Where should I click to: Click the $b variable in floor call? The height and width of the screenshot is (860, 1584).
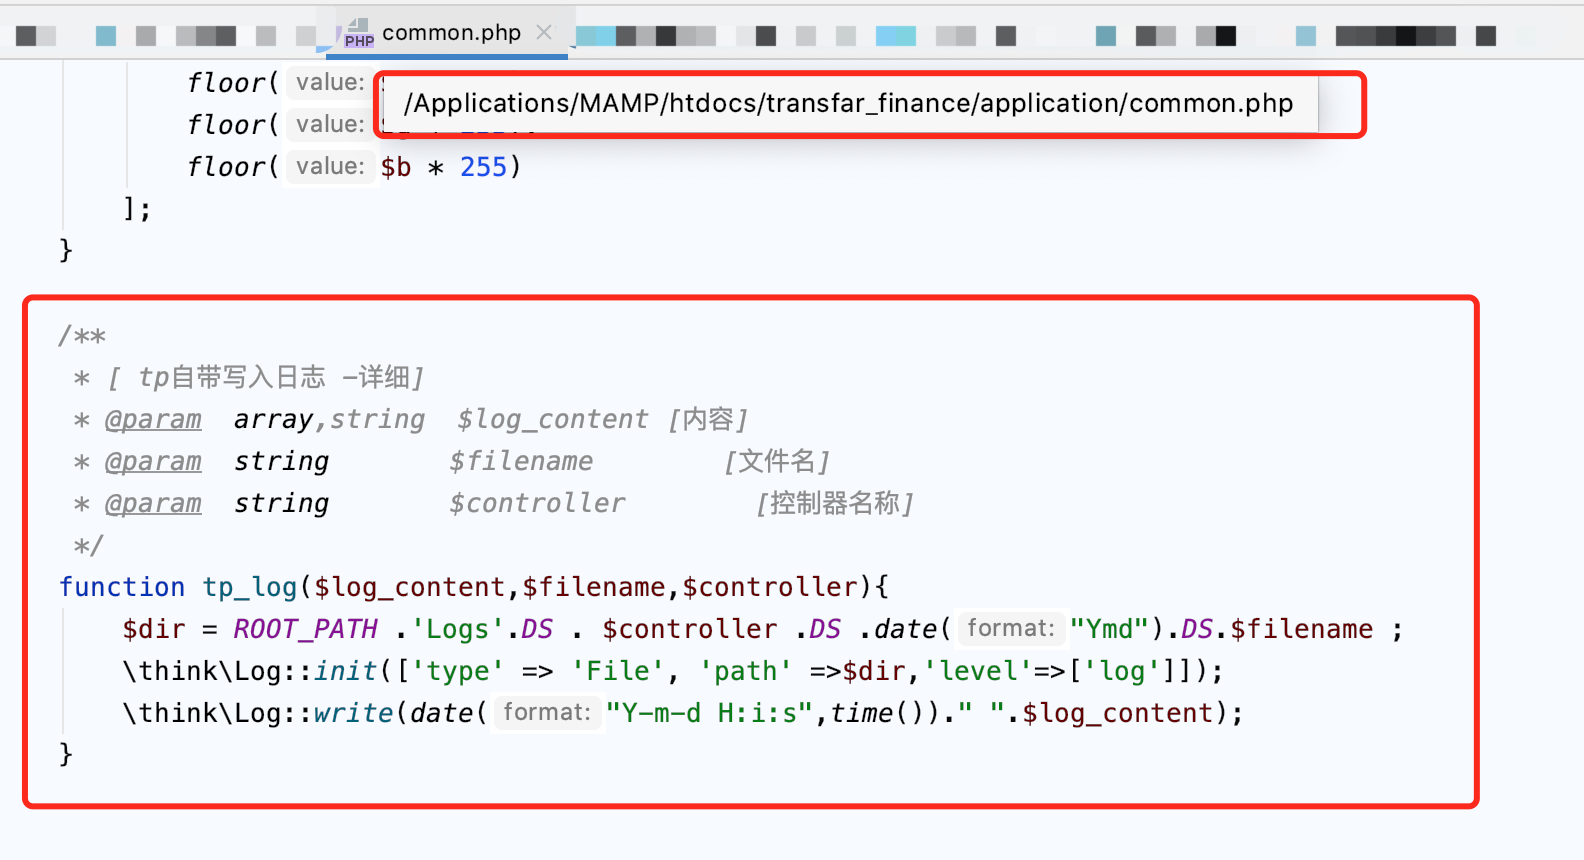pyautogui.click(x=396, y=167)
